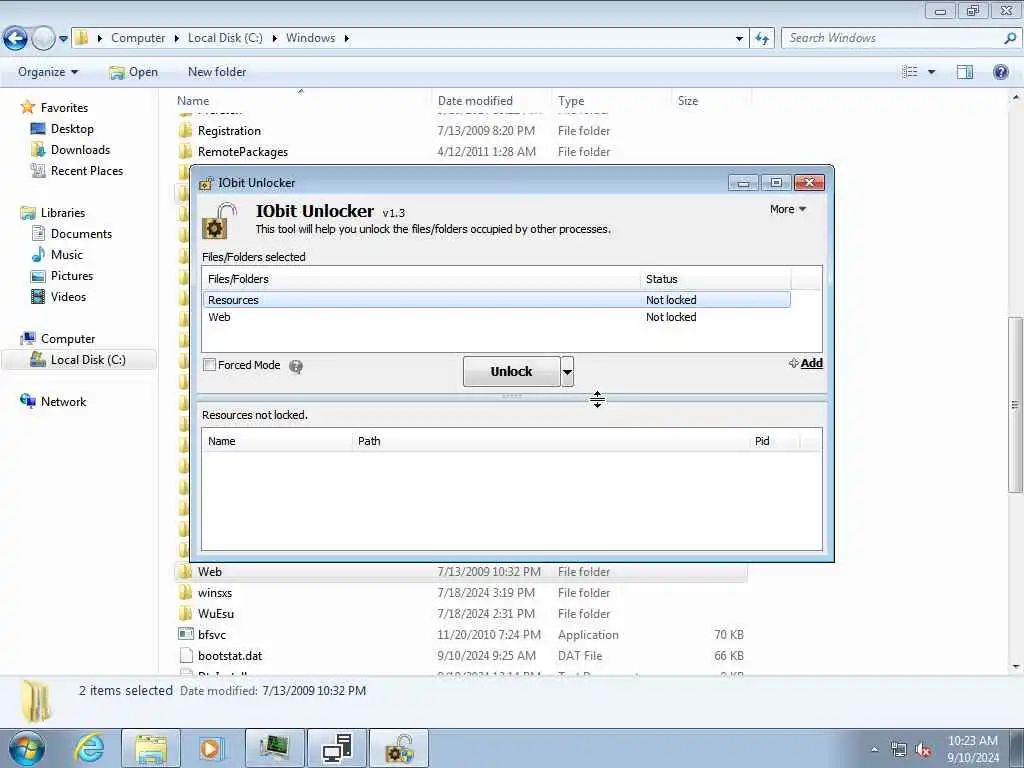Click the muted volume tray icon
This screenshot has height=768, width=1024.
pyautogui.click(x=923, y=750)
